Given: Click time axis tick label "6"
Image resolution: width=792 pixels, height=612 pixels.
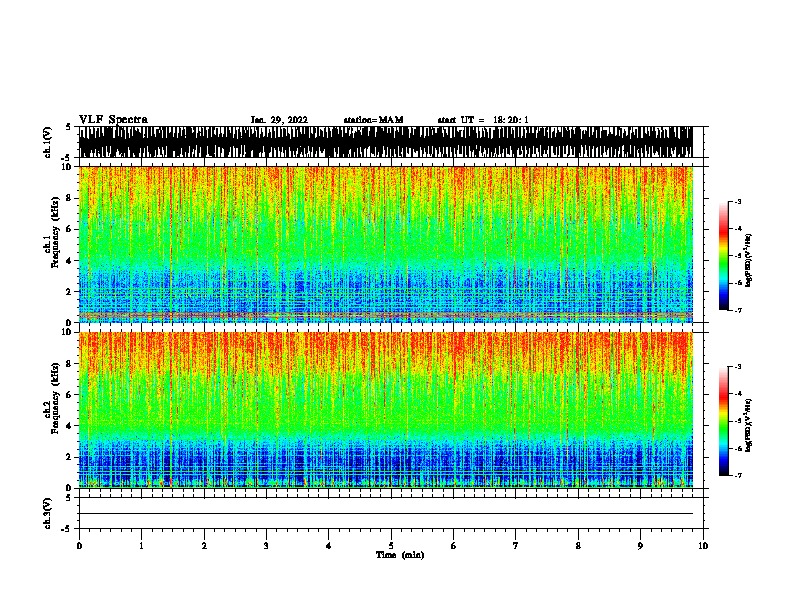Looking at the screenshot, I should 453,546.
